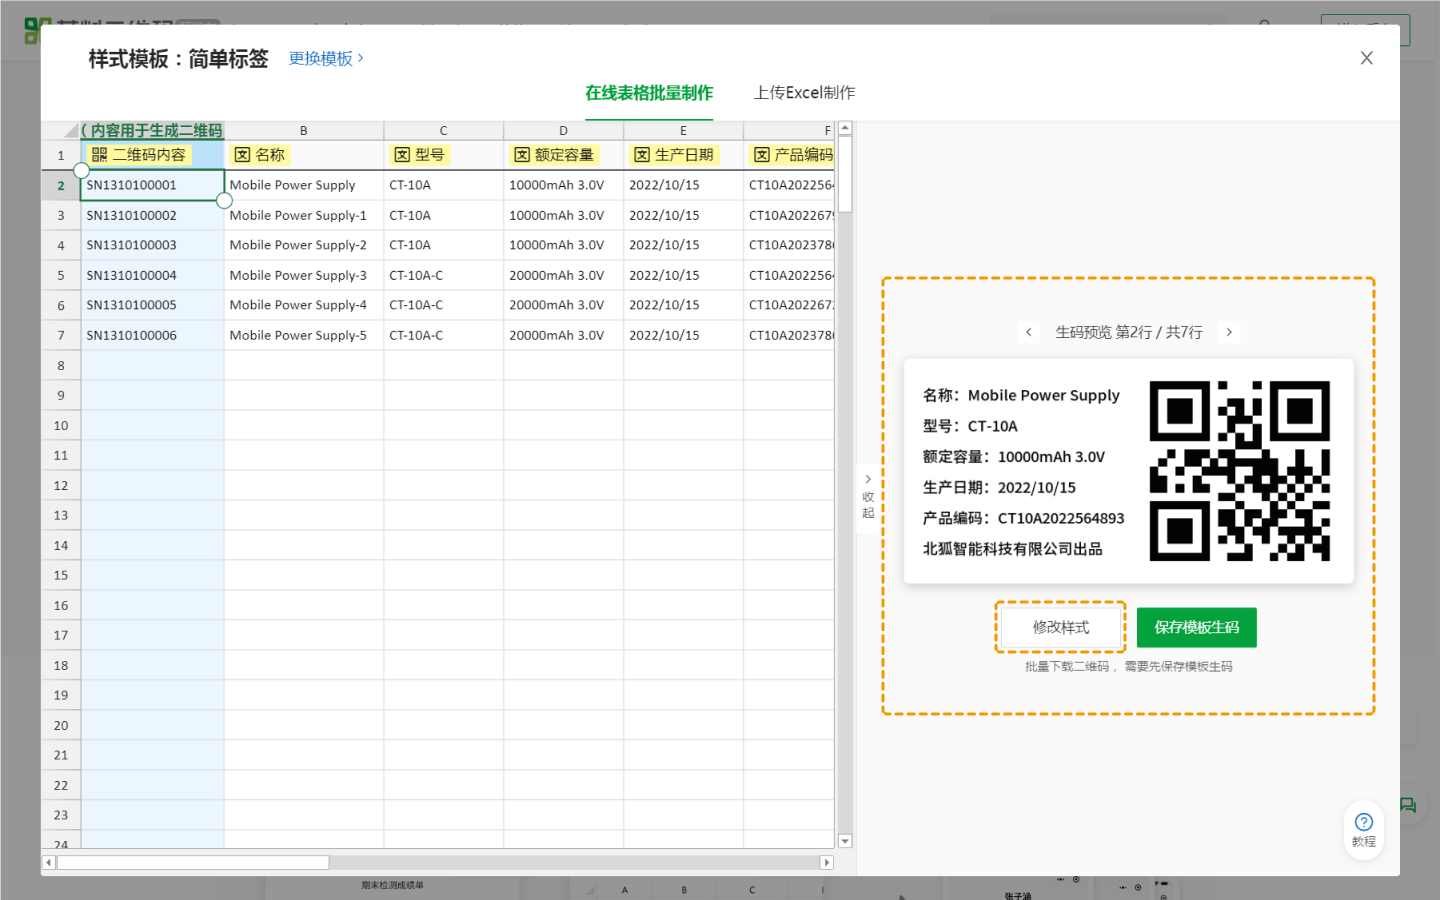1440x900 pixels.
Task: Click the 修改样式 button
Action: (x=1060, y=627)
